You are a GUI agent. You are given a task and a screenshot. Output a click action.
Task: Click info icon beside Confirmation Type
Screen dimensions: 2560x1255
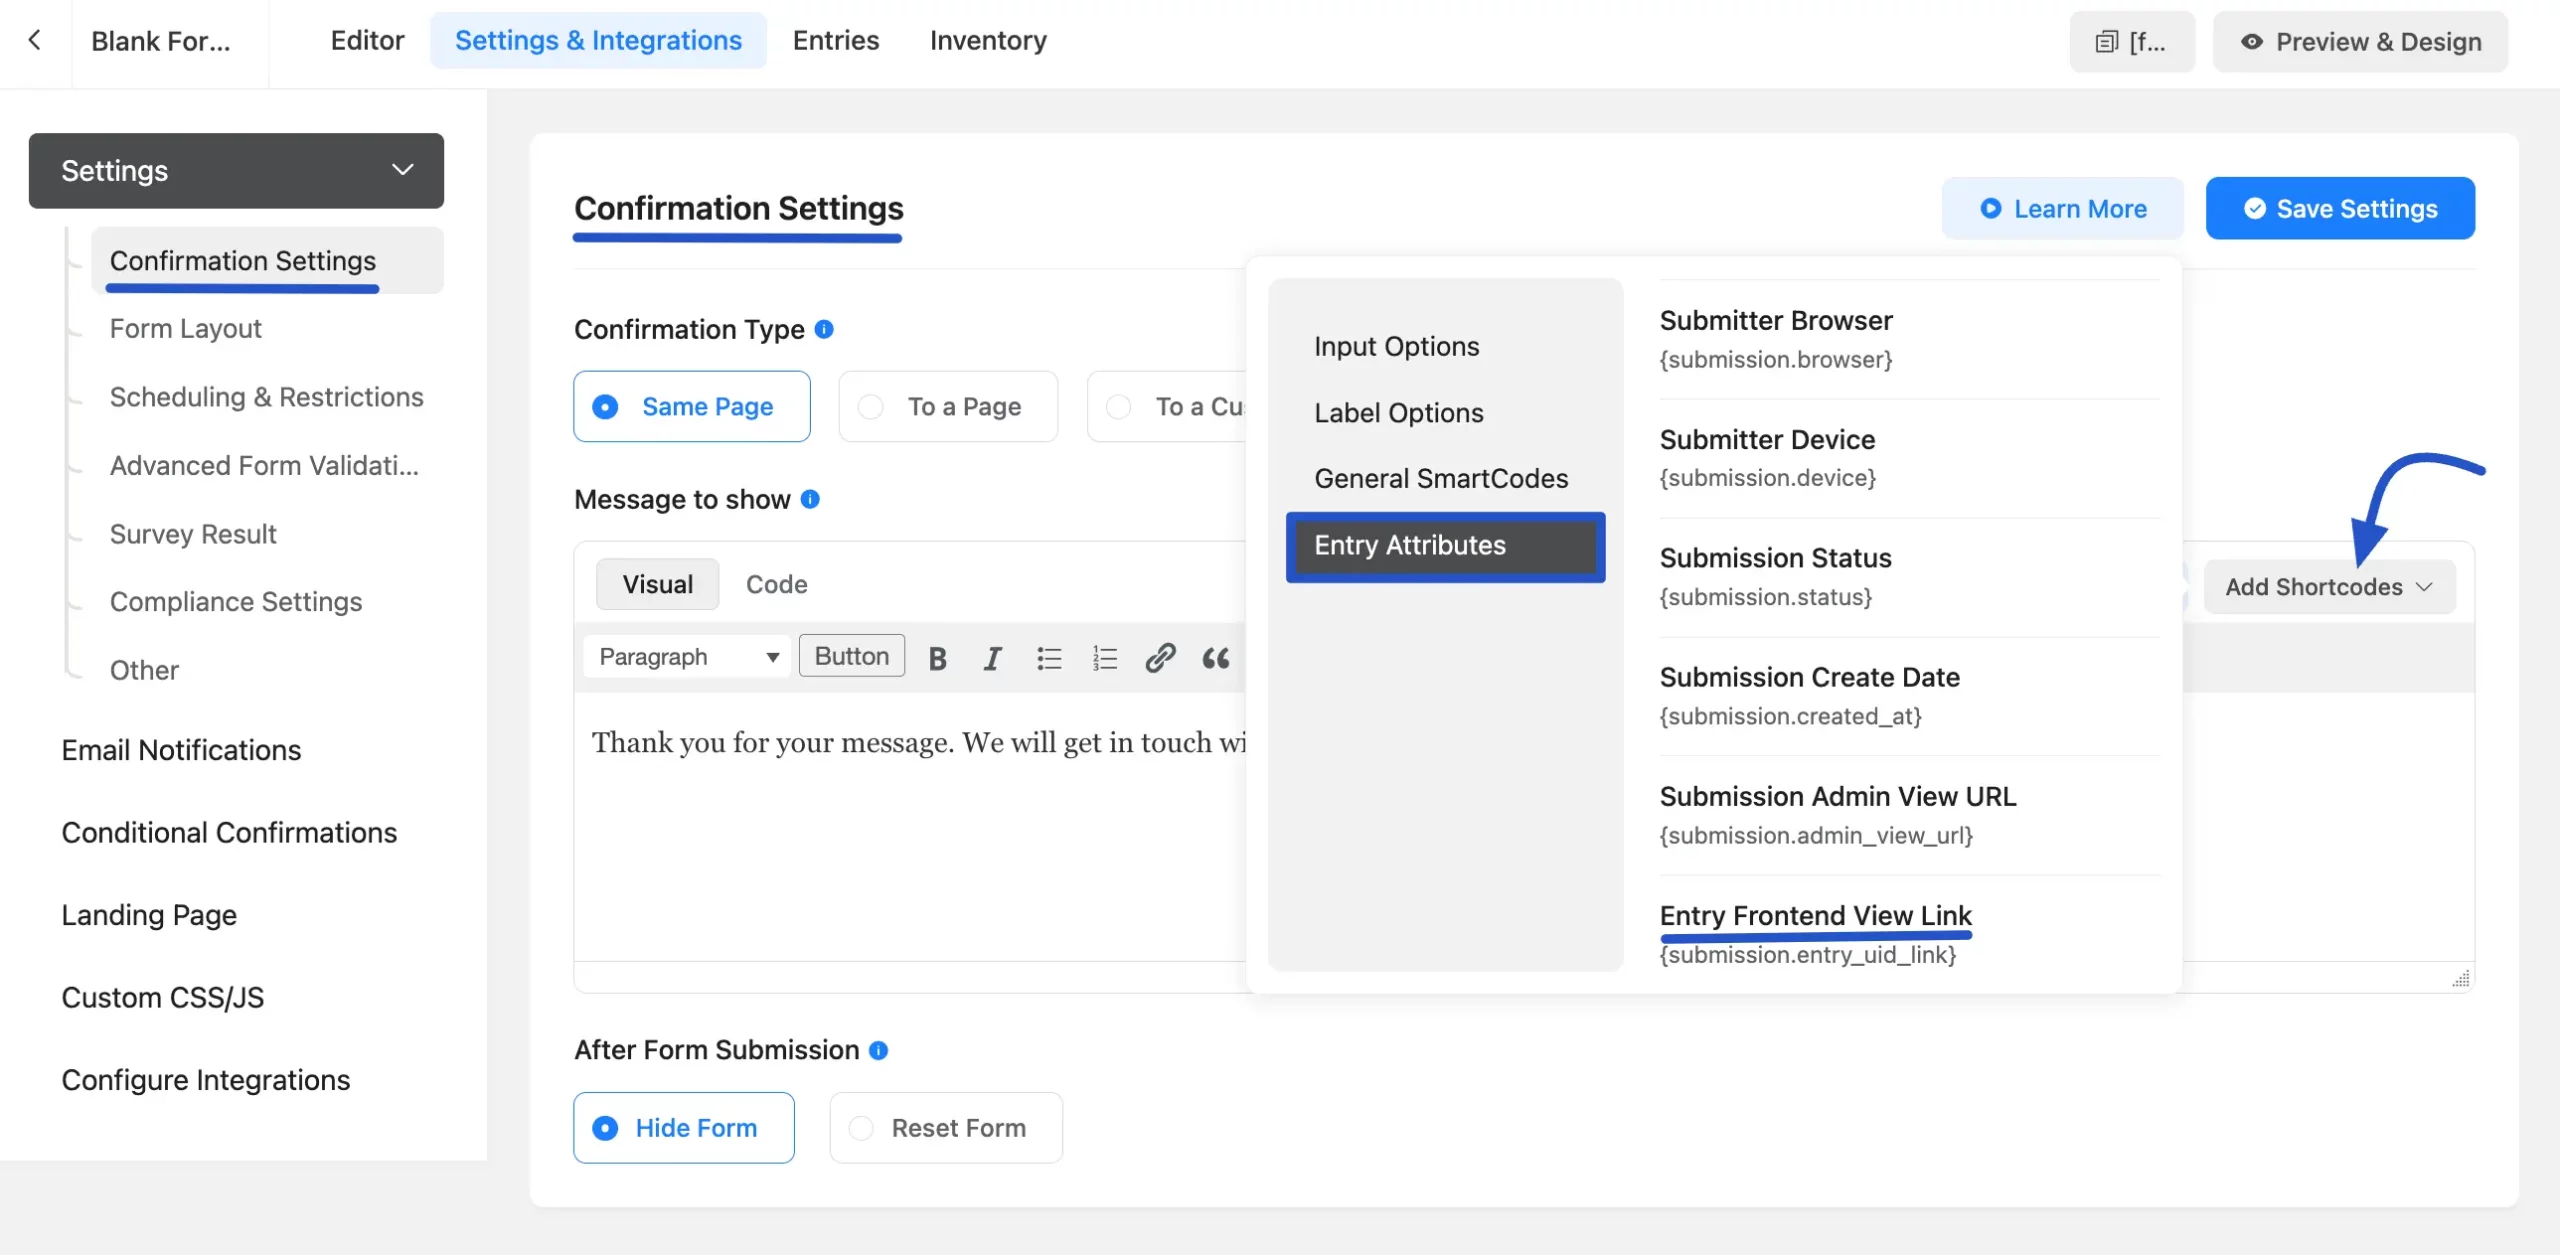point(824,329)
